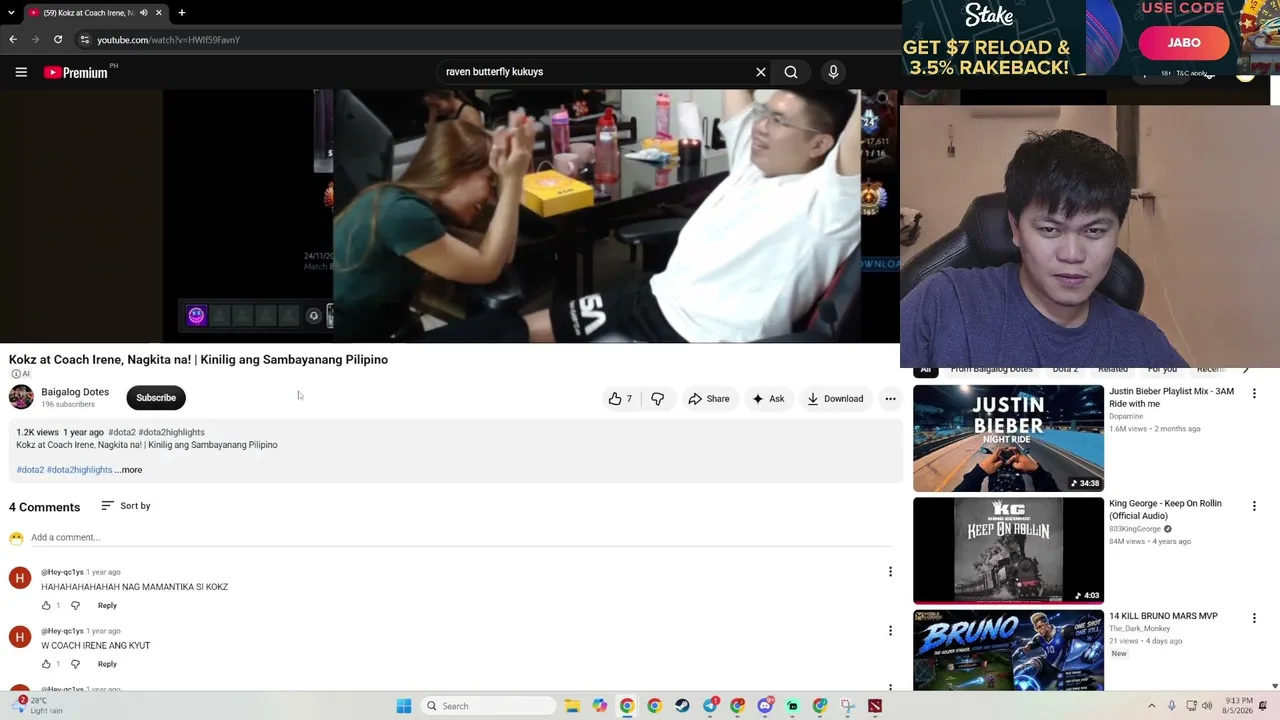Image resolution: width=1280 pixels, height=720 pixels.
Task: Select the Dota 2 filter chip
Action: pos(1065,370)
